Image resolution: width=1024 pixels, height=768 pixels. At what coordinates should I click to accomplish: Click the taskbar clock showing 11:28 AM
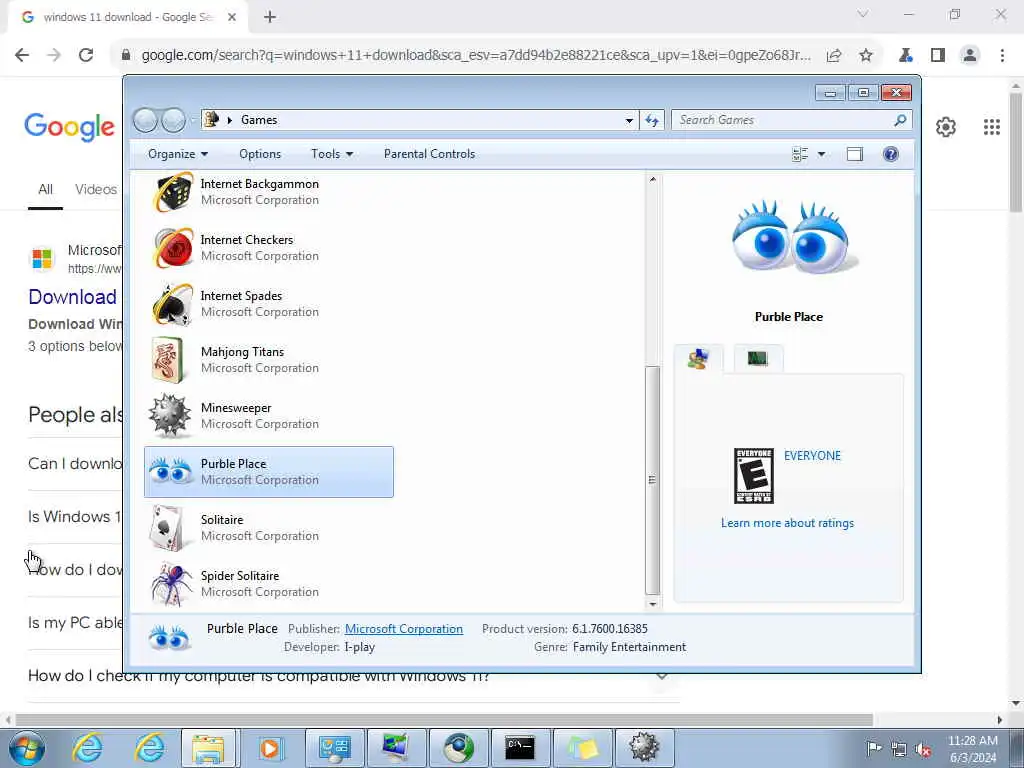click(972, 749)
